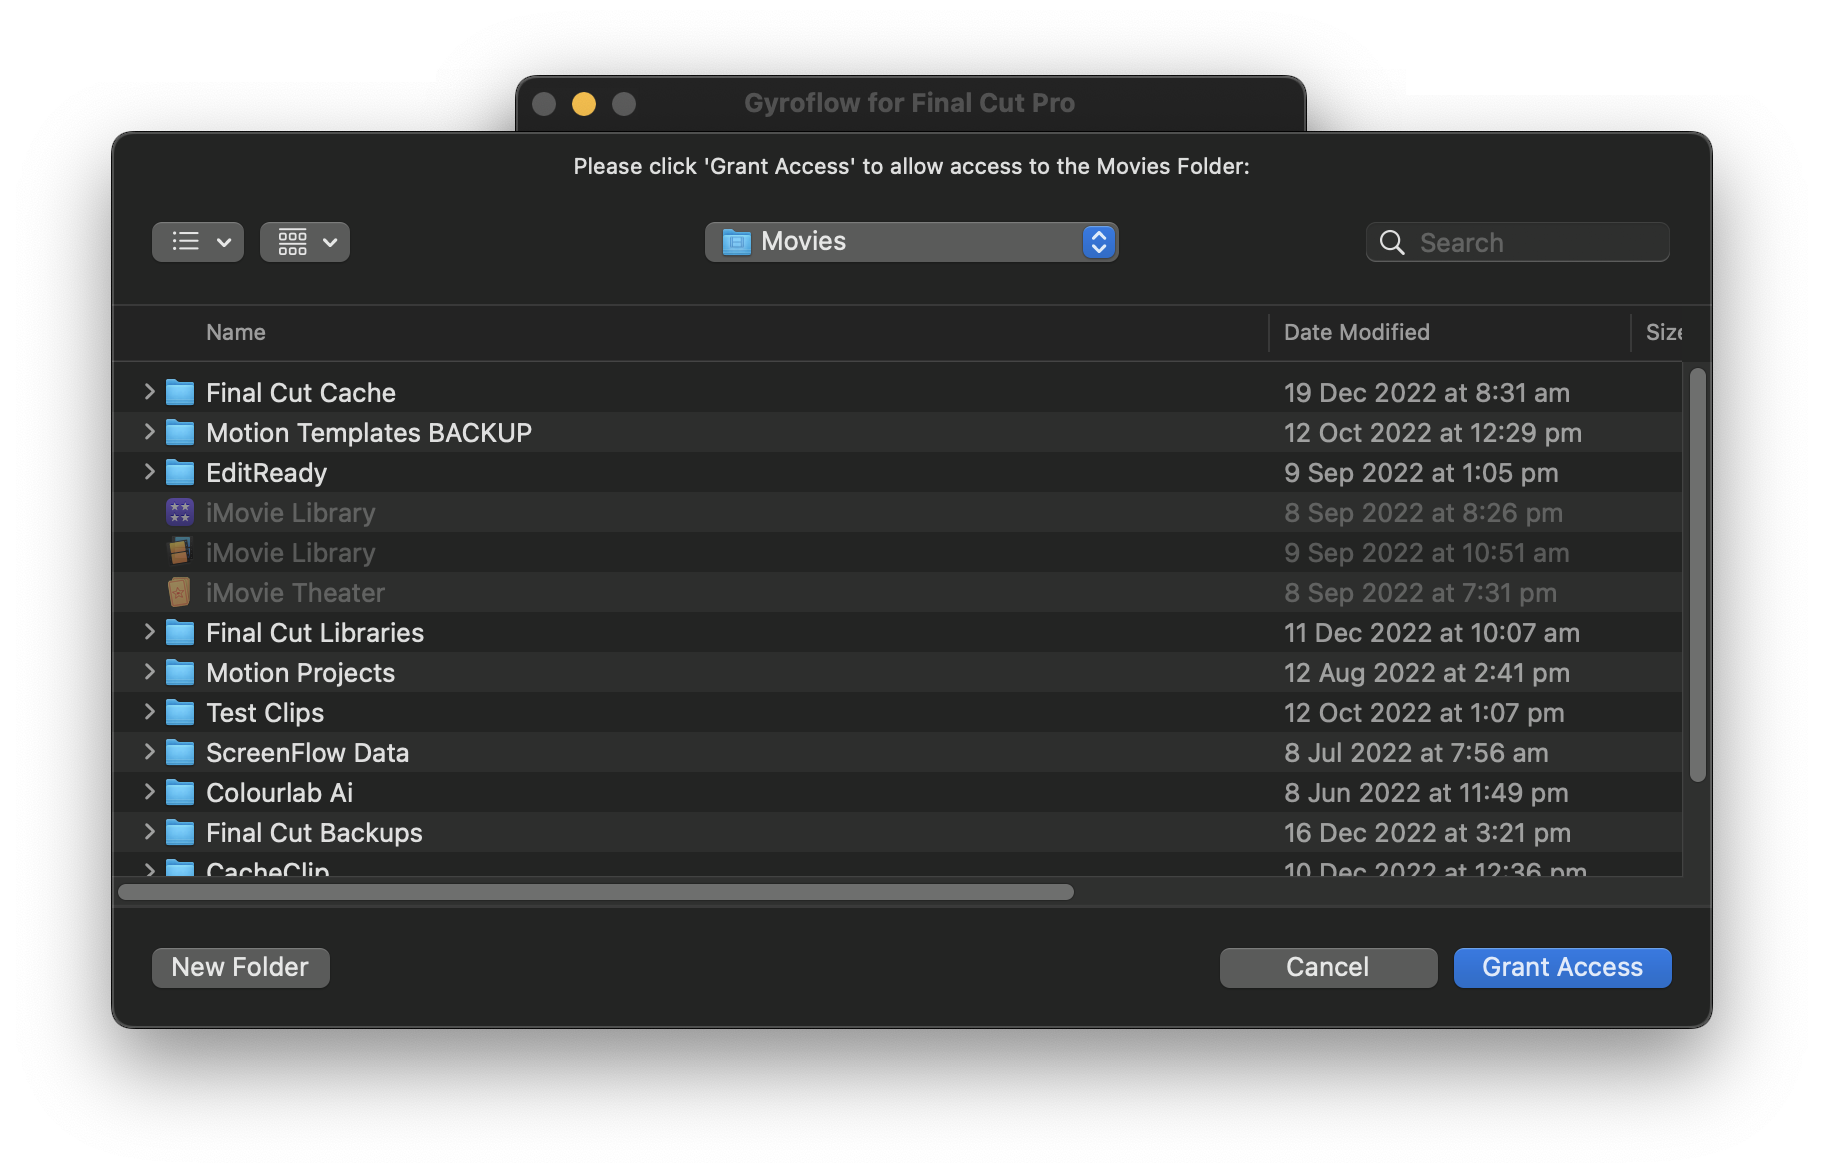Click the Movies folder icon in the location popup
Viewport: 1824px width, 1176px height.
point(737,242)
